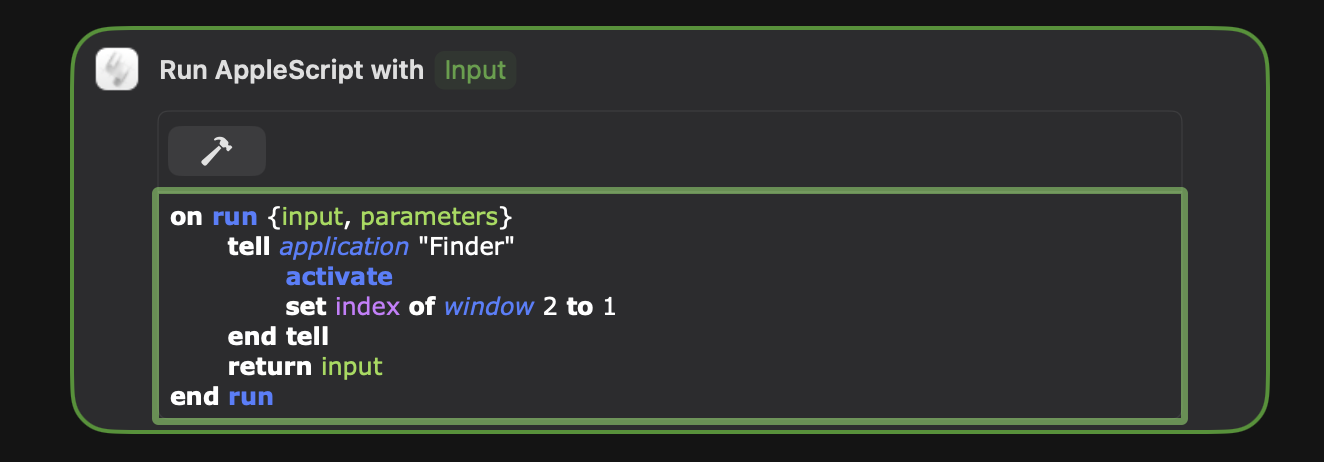The height and width of the screenshot is (462, 1324).
Task: Place cursor on "parameters" in run handler
Action: pos(430,217)
